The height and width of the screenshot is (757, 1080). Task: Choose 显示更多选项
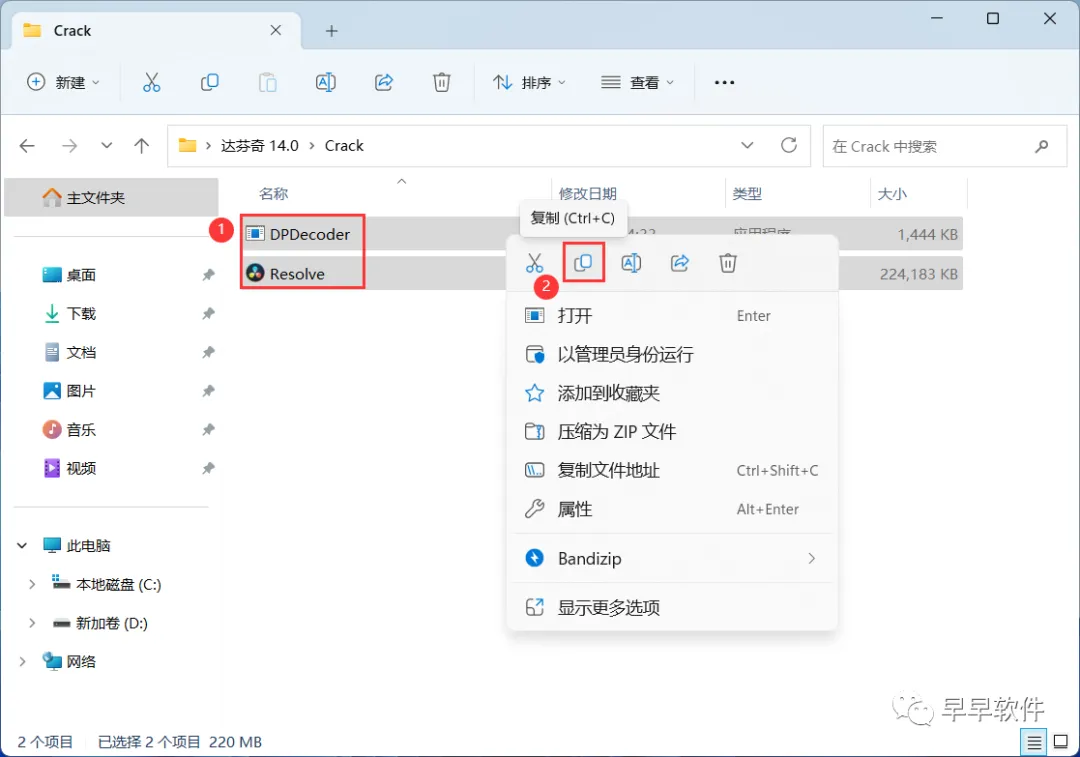coord(672,608)
